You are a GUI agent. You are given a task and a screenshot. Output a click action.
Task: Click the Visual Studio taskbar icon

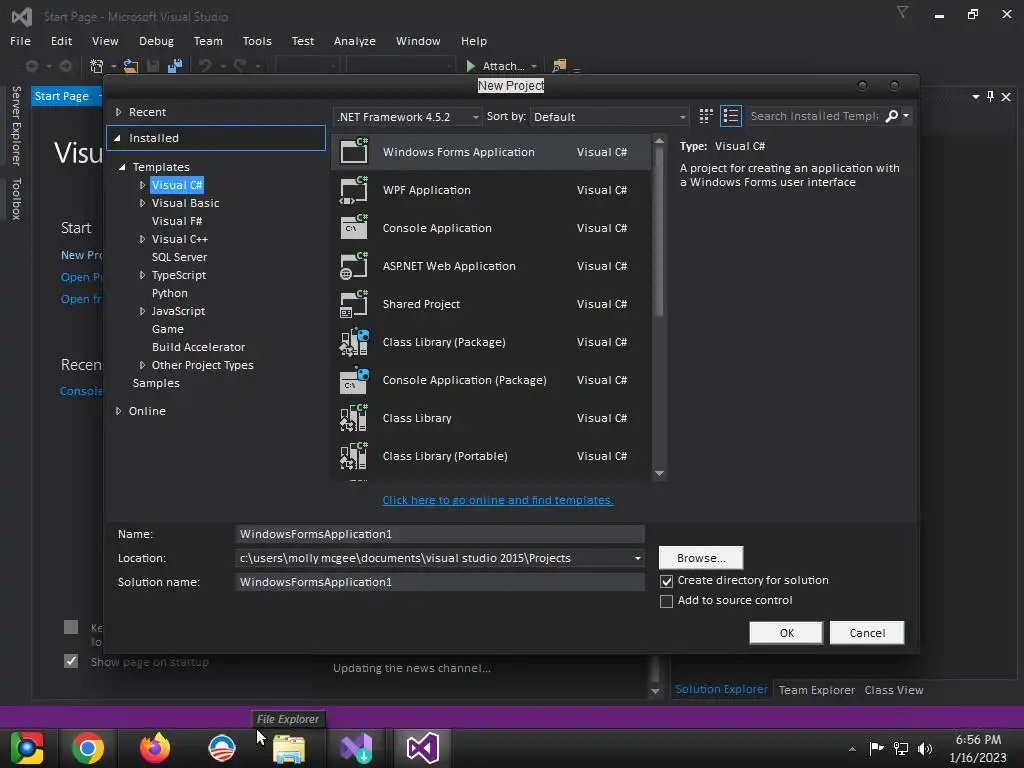pyautogui.click(x=423, y=748)
